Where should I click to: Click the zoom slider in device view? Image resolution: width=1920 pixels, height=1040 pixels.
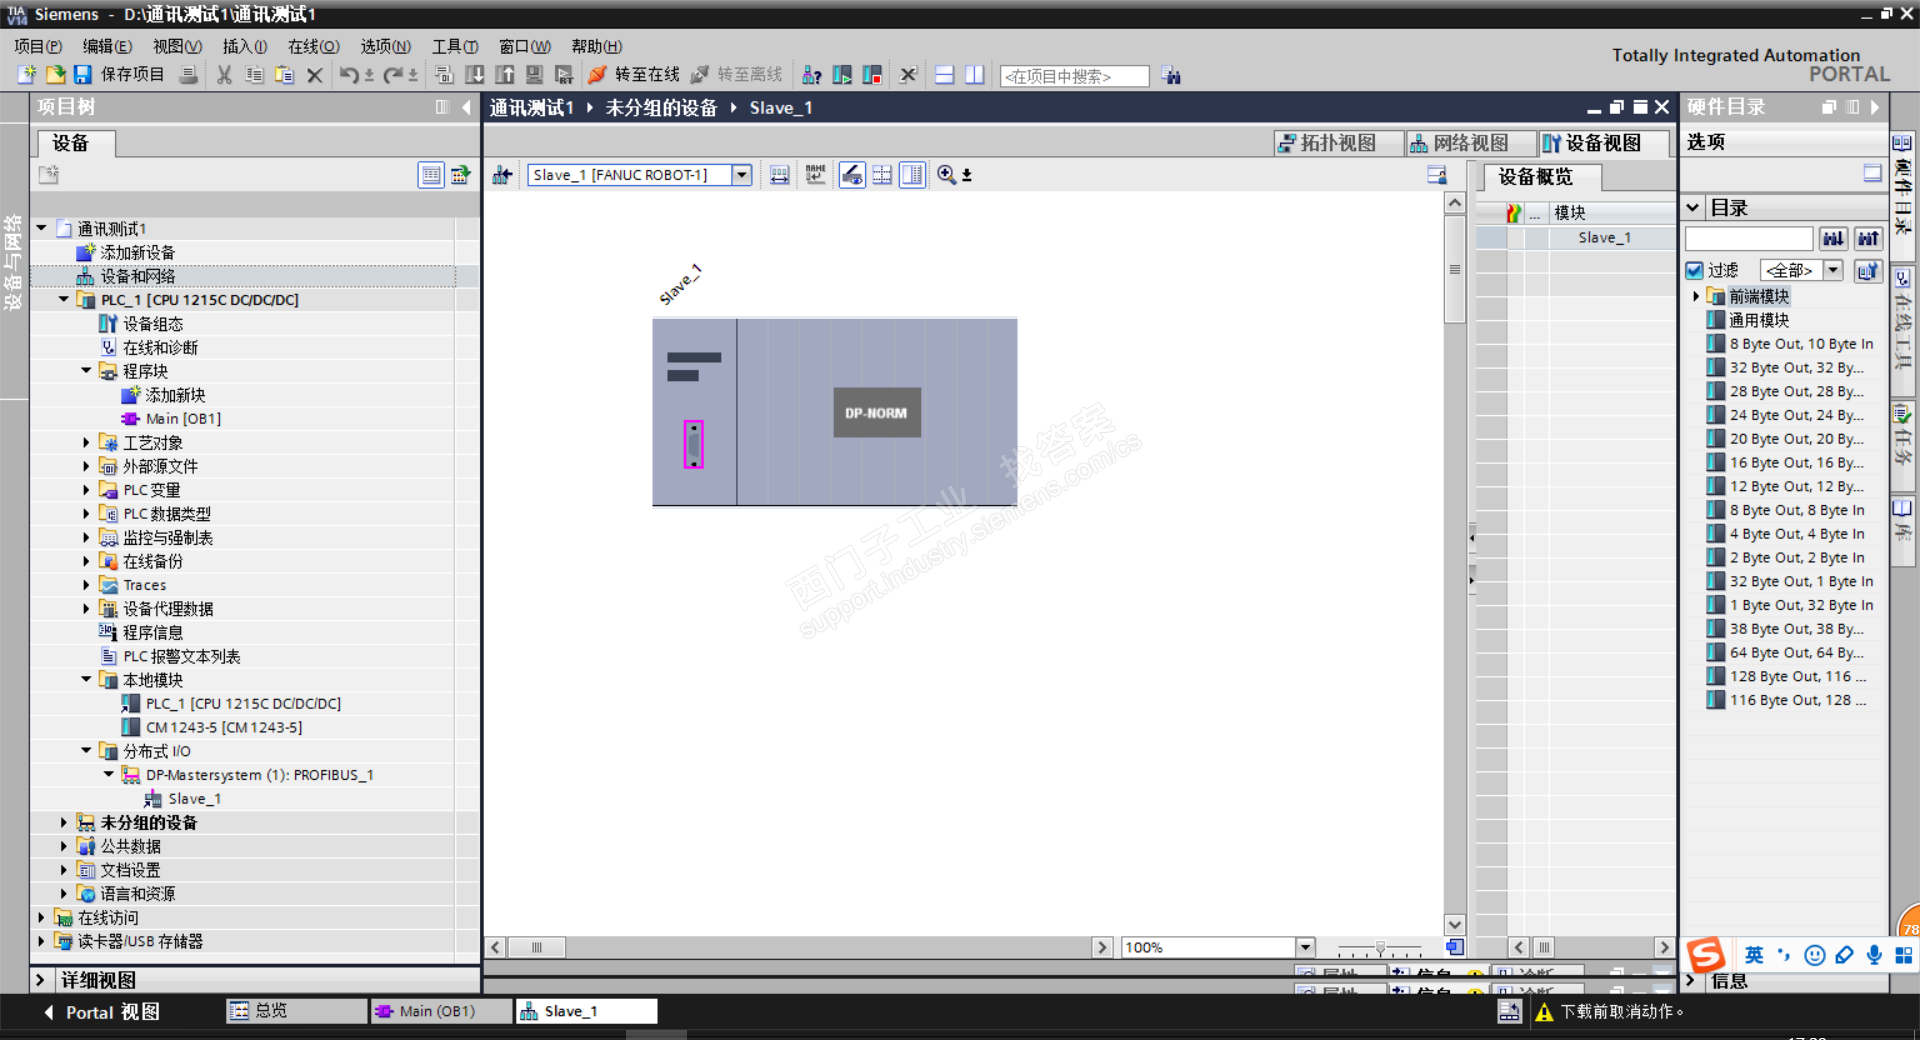[x=1380, y=948]
